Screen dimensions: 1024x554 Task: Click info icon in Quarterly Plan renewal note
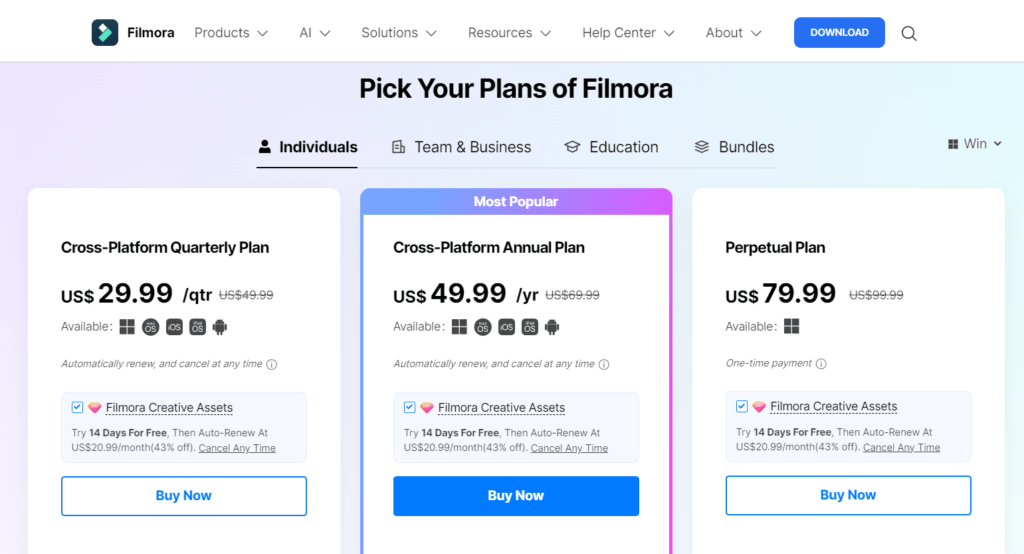click(x=272, y=365)
